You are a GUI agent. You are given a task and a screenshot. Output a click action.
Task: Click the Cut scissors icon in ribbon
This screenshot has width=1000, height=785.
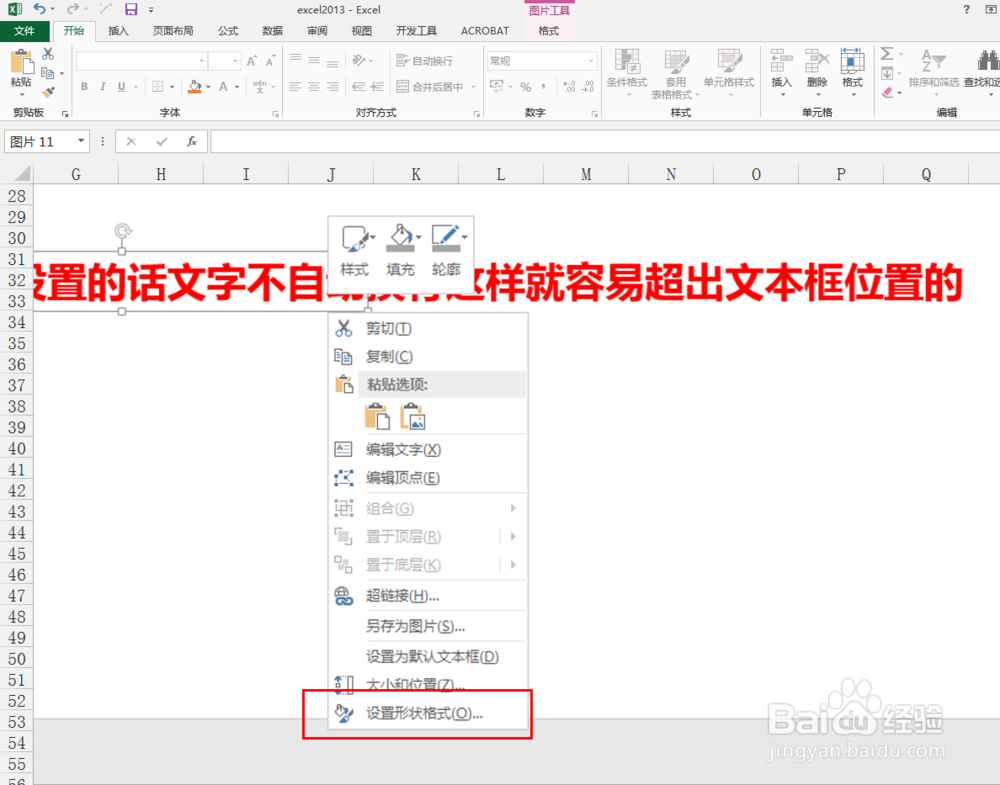(x=48, y=54)
